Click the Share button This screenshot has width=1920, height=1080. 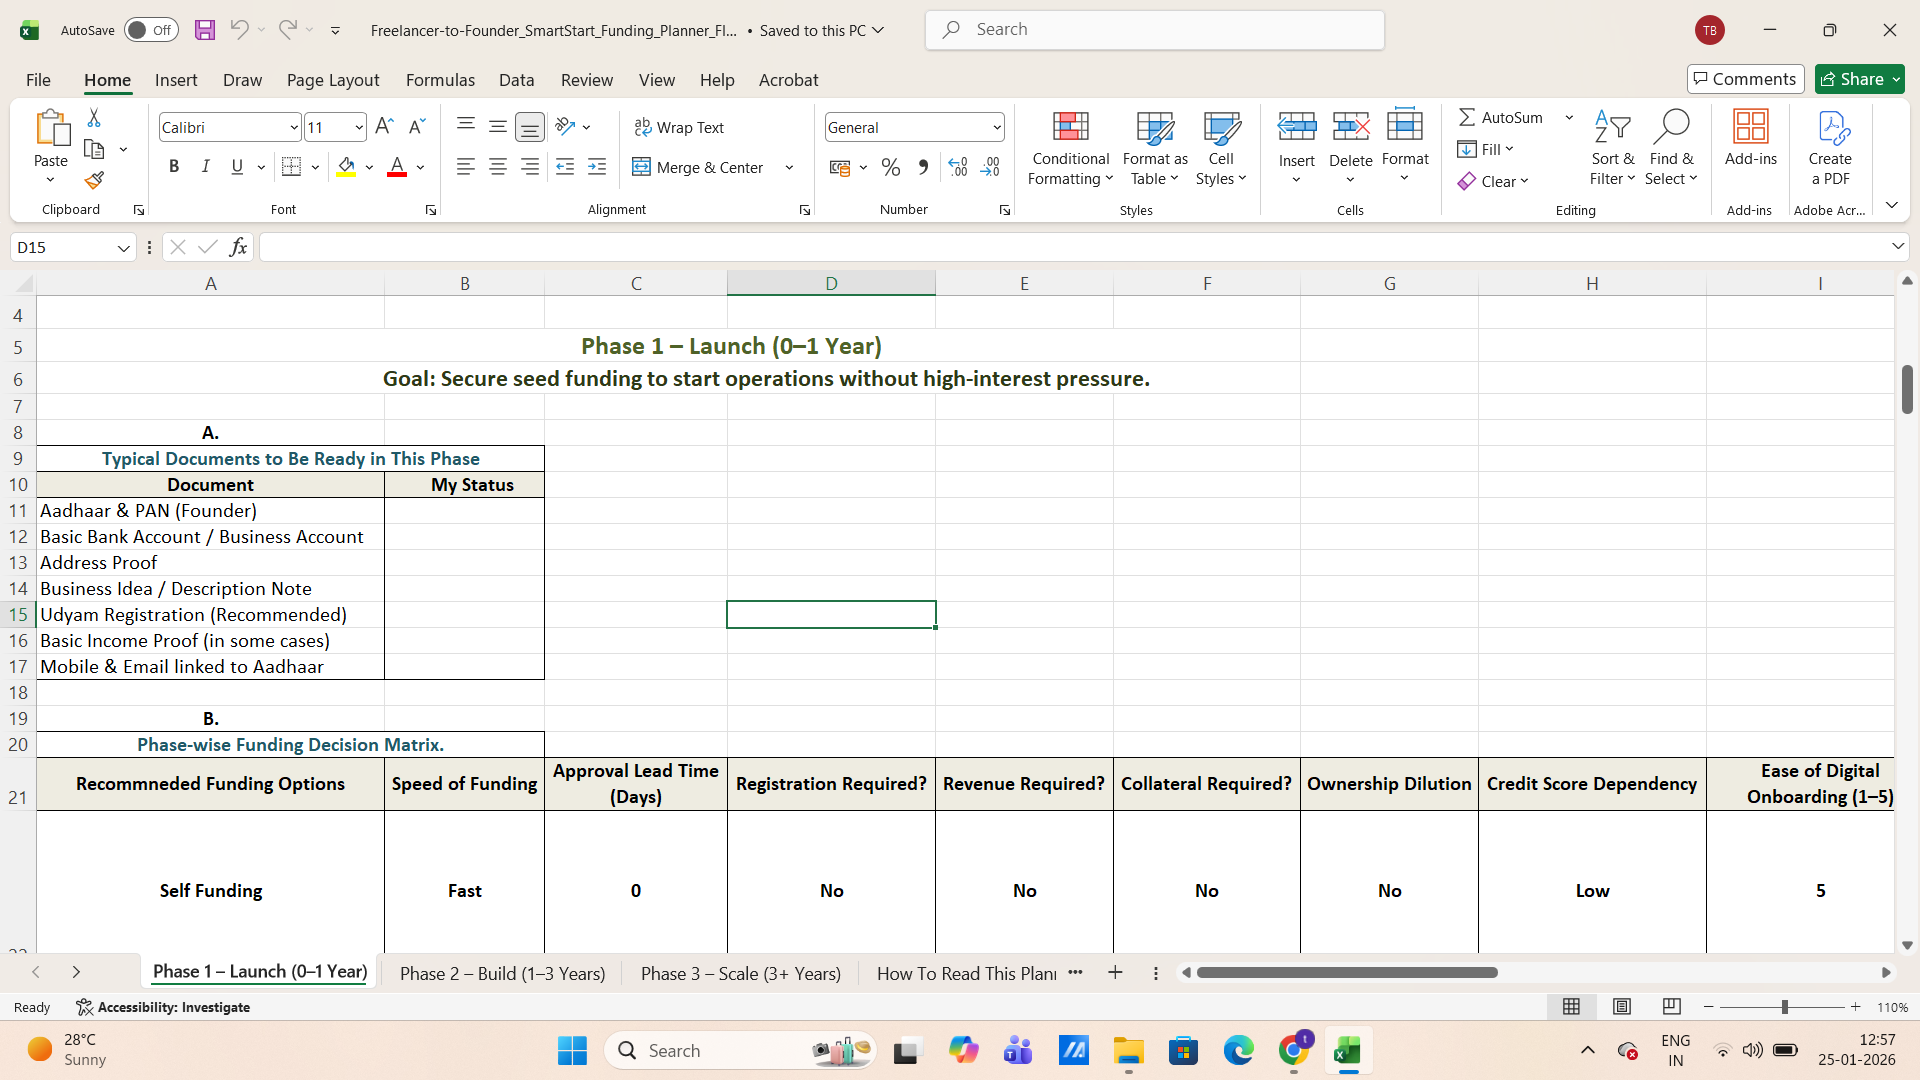(x=1858, y=79)
